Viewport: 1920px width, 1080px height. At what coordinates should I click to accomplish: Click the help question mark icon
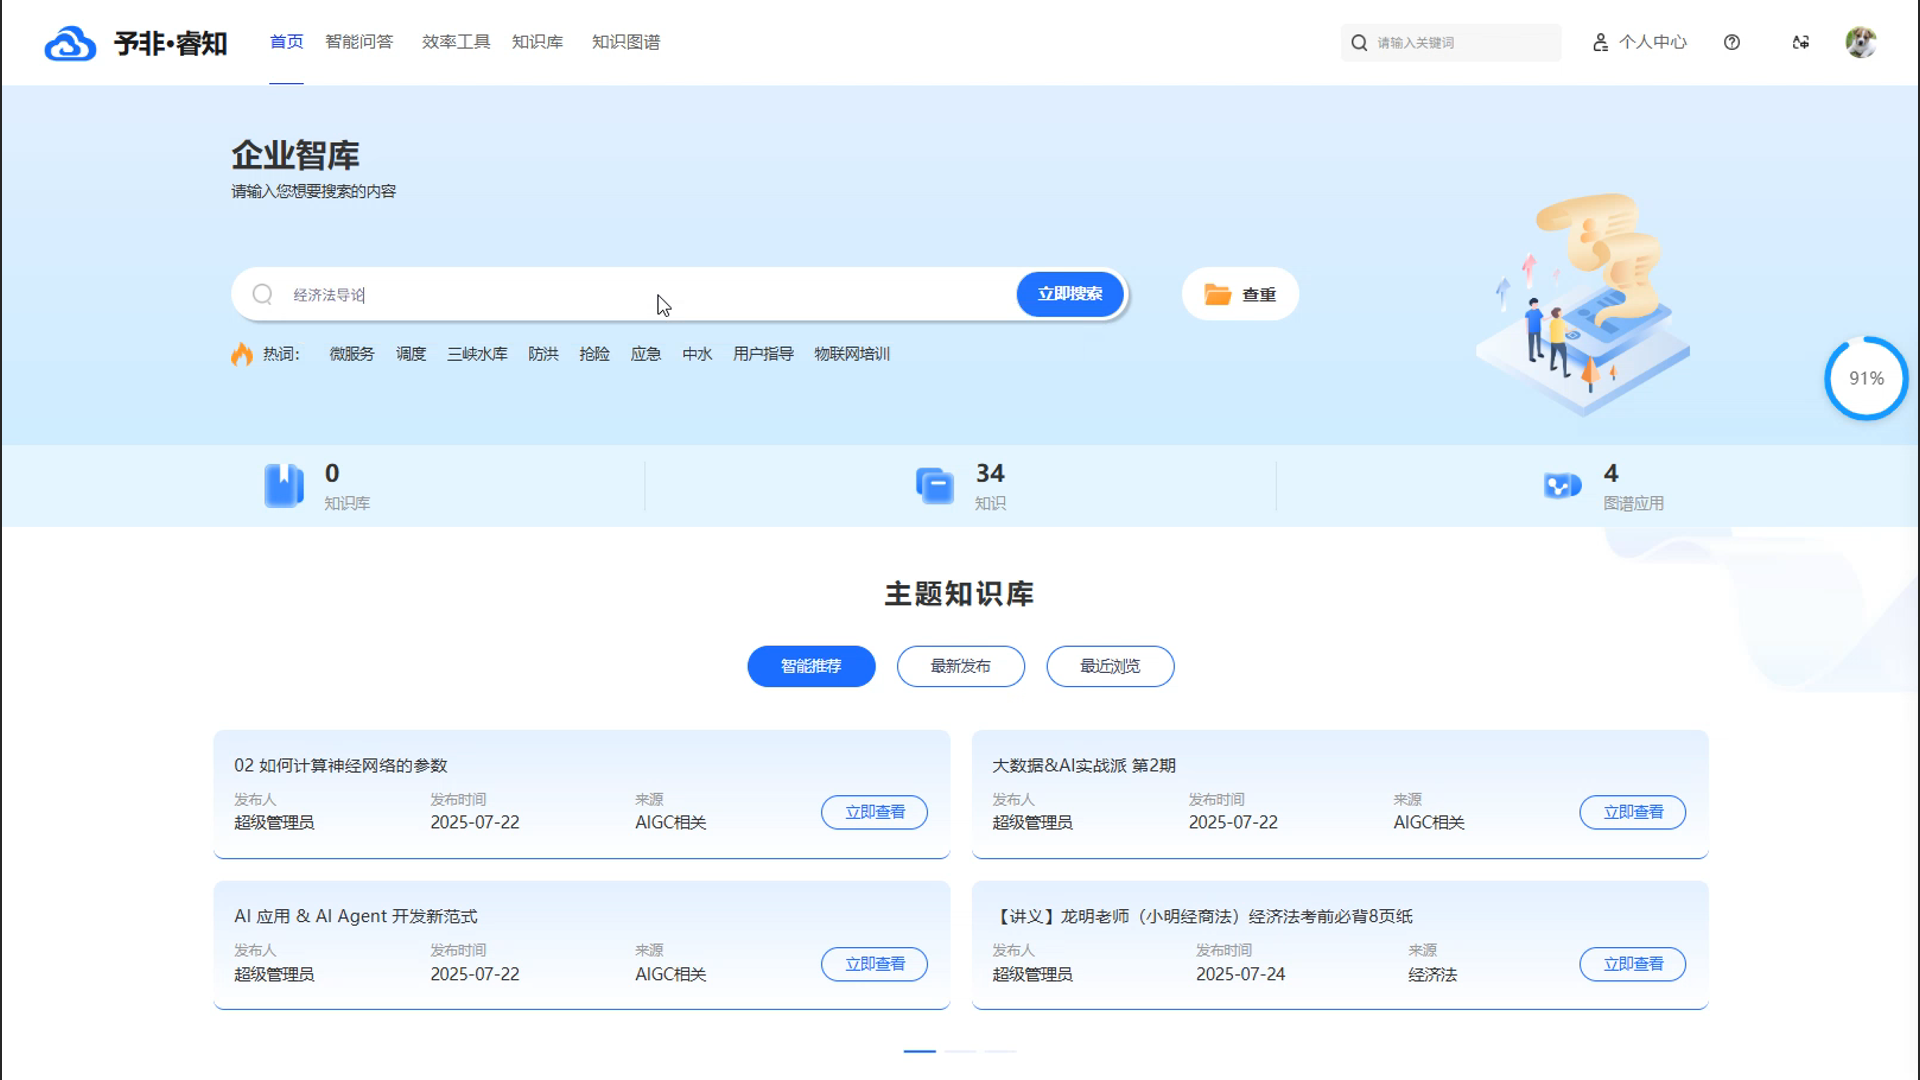click(x=1732, y=42)
